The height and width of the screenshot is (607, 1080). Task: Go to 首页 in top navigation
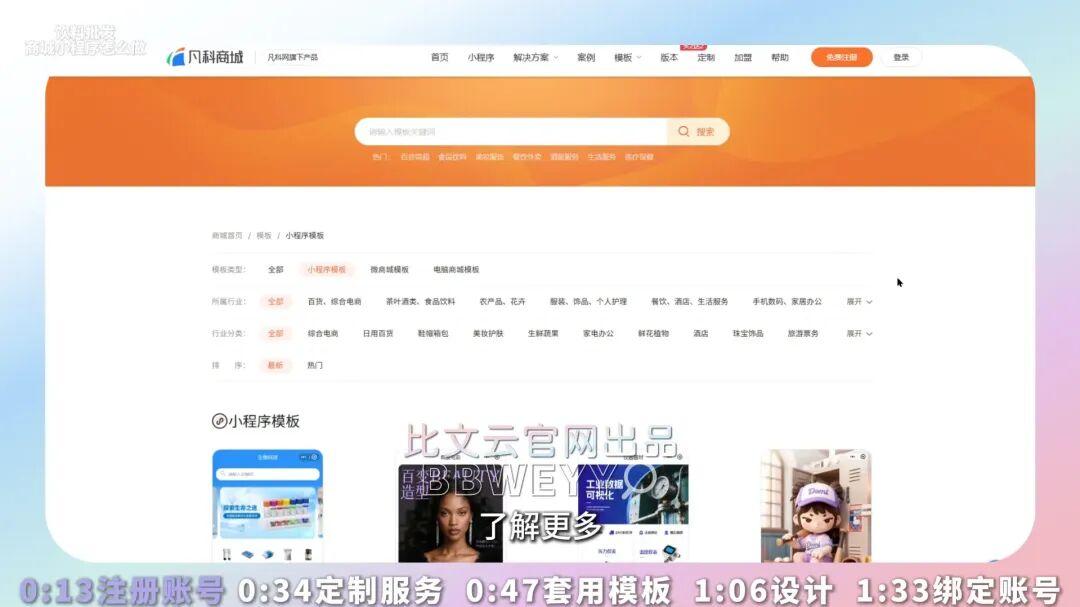click(440, 58)
